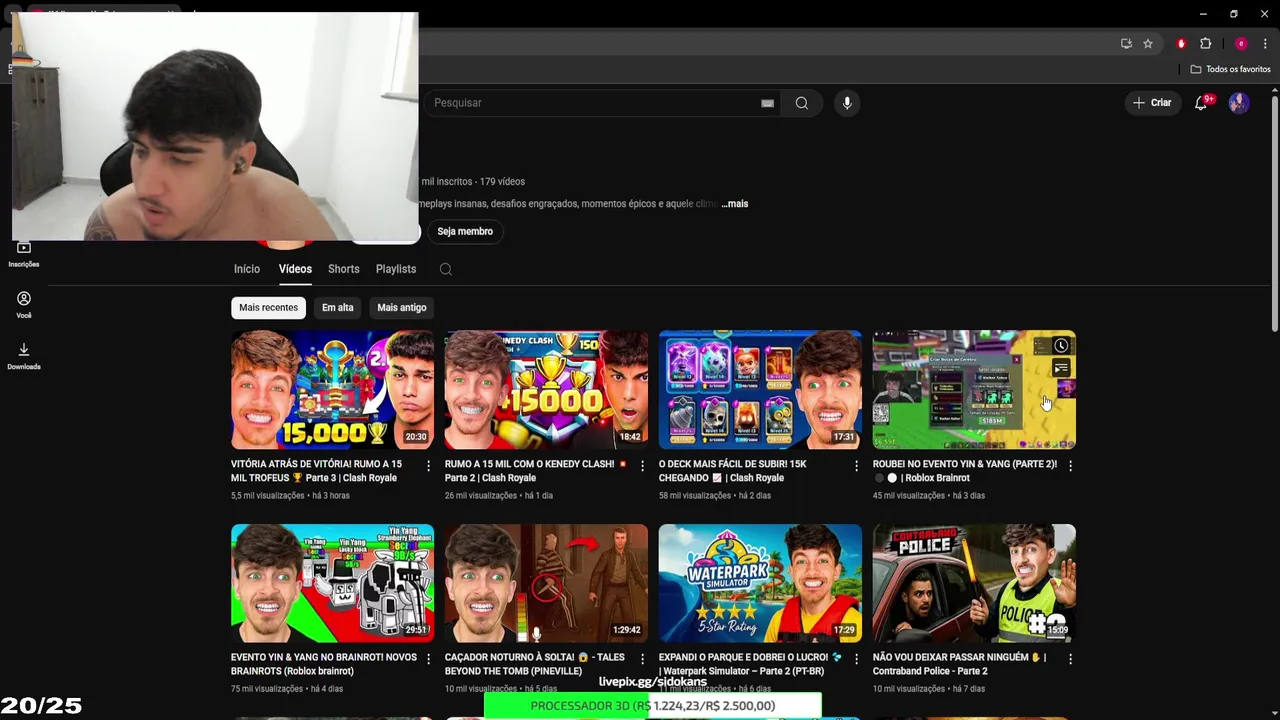
Task: Select the Em alta filter chip
Action: coord(337,308)
